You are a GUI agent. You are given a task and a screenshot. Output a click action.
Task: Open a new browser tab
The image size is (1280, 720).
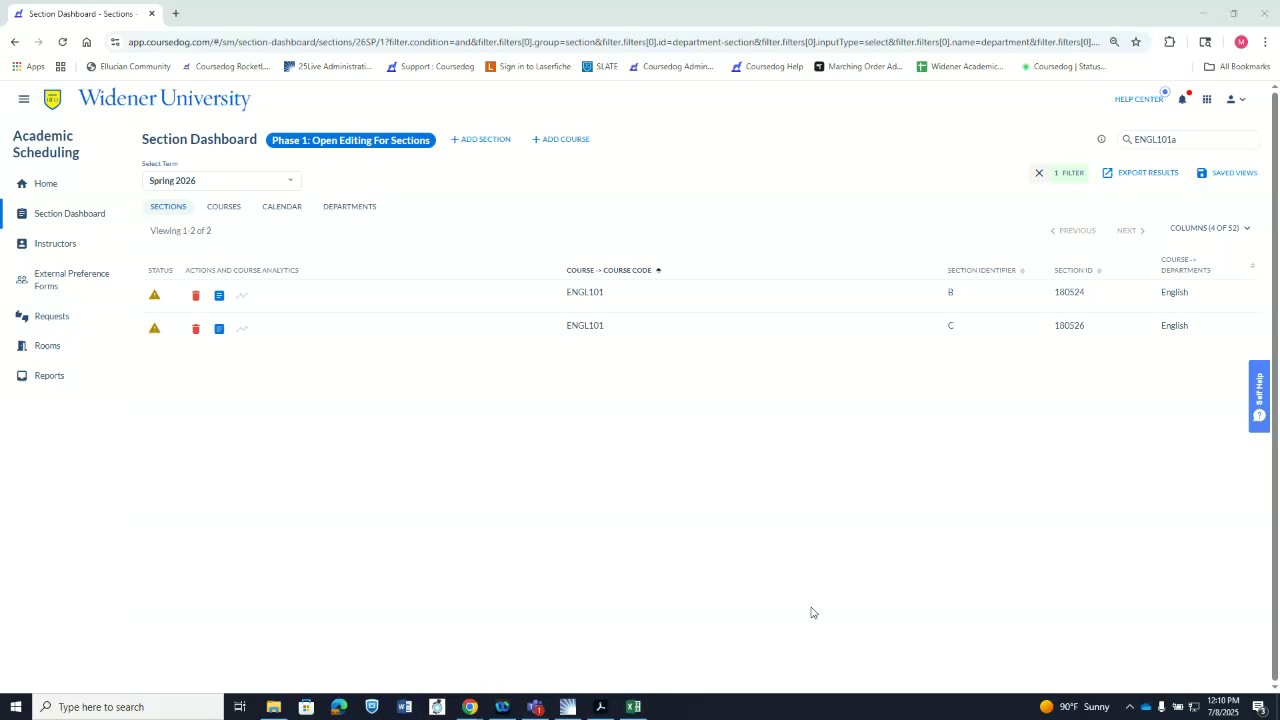[x=176, y=14]
